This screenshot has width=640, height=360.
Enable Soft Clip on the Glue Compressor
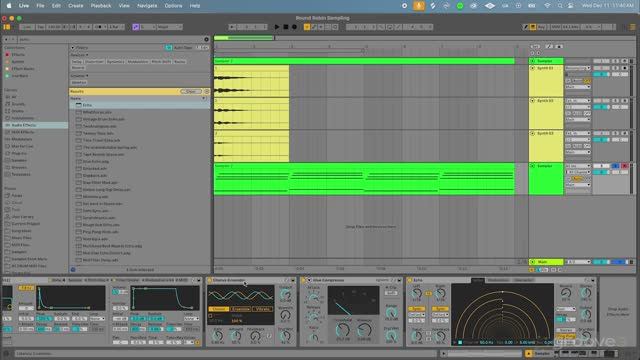[x=391, y=293]
